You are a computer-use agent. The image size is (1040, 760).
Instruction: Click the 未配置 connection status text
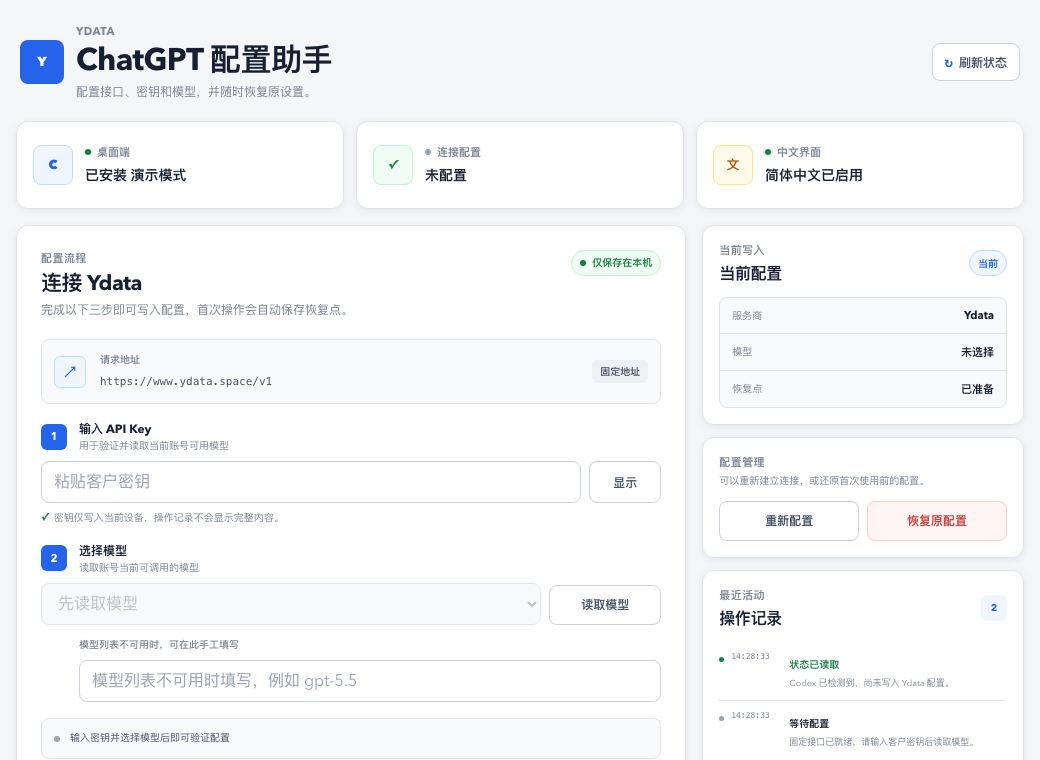tap(446, 175)
